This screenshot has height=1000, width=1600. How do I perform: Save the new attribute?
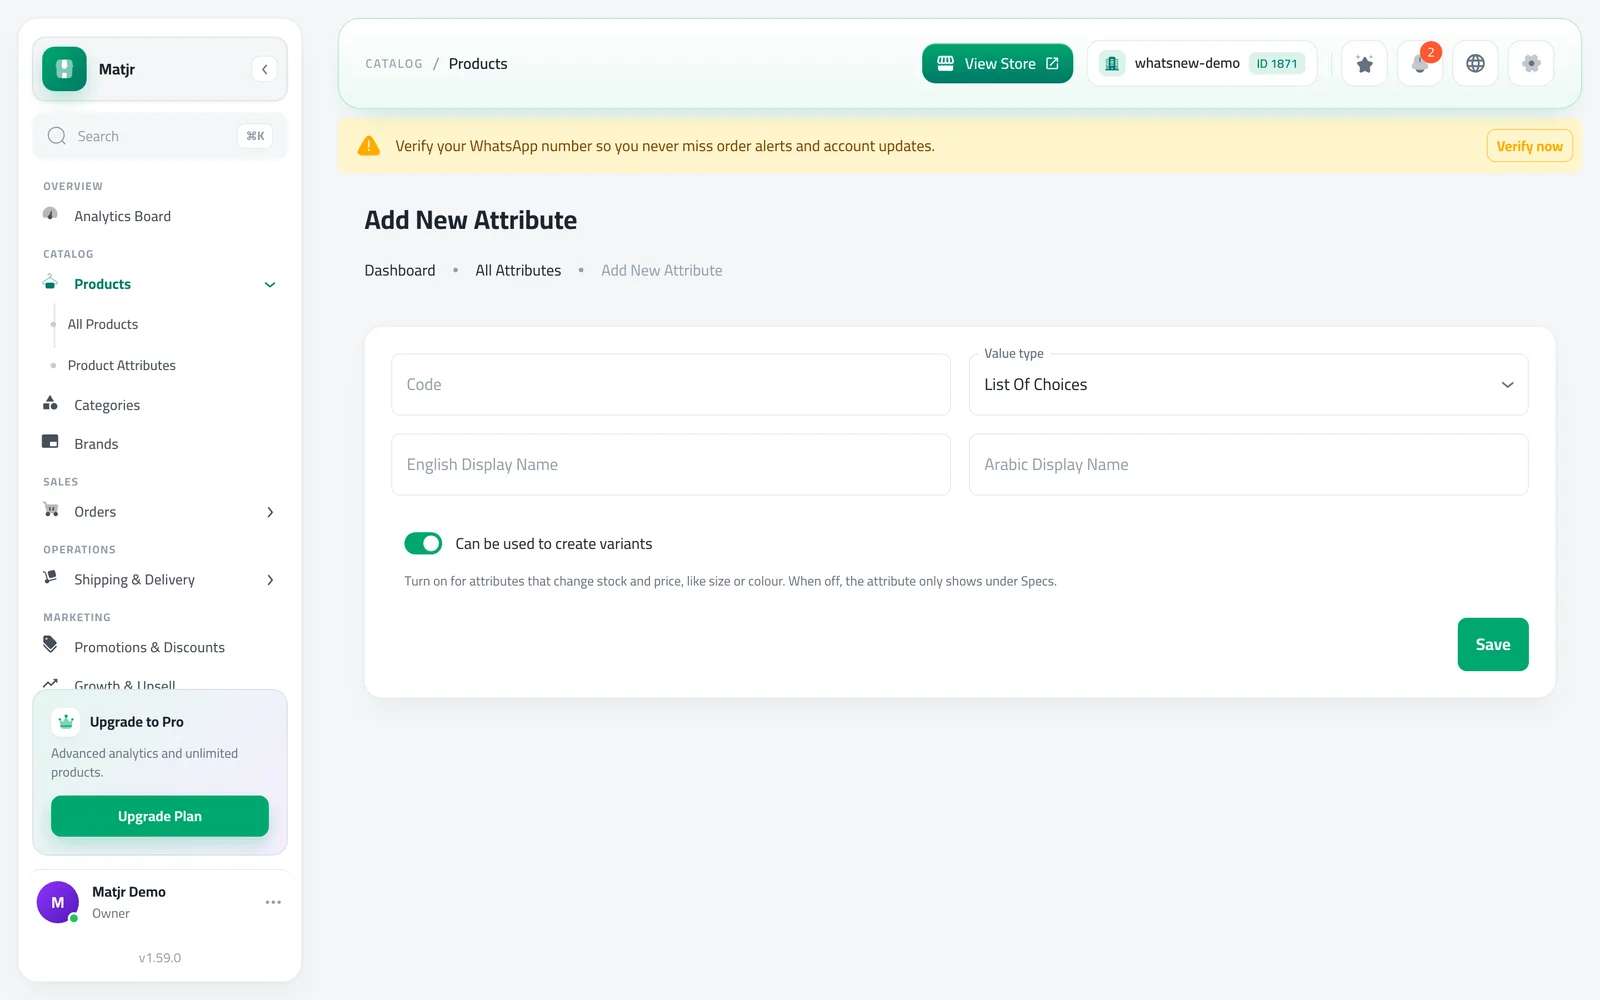pyautogui.click(x=1493, y=645)
